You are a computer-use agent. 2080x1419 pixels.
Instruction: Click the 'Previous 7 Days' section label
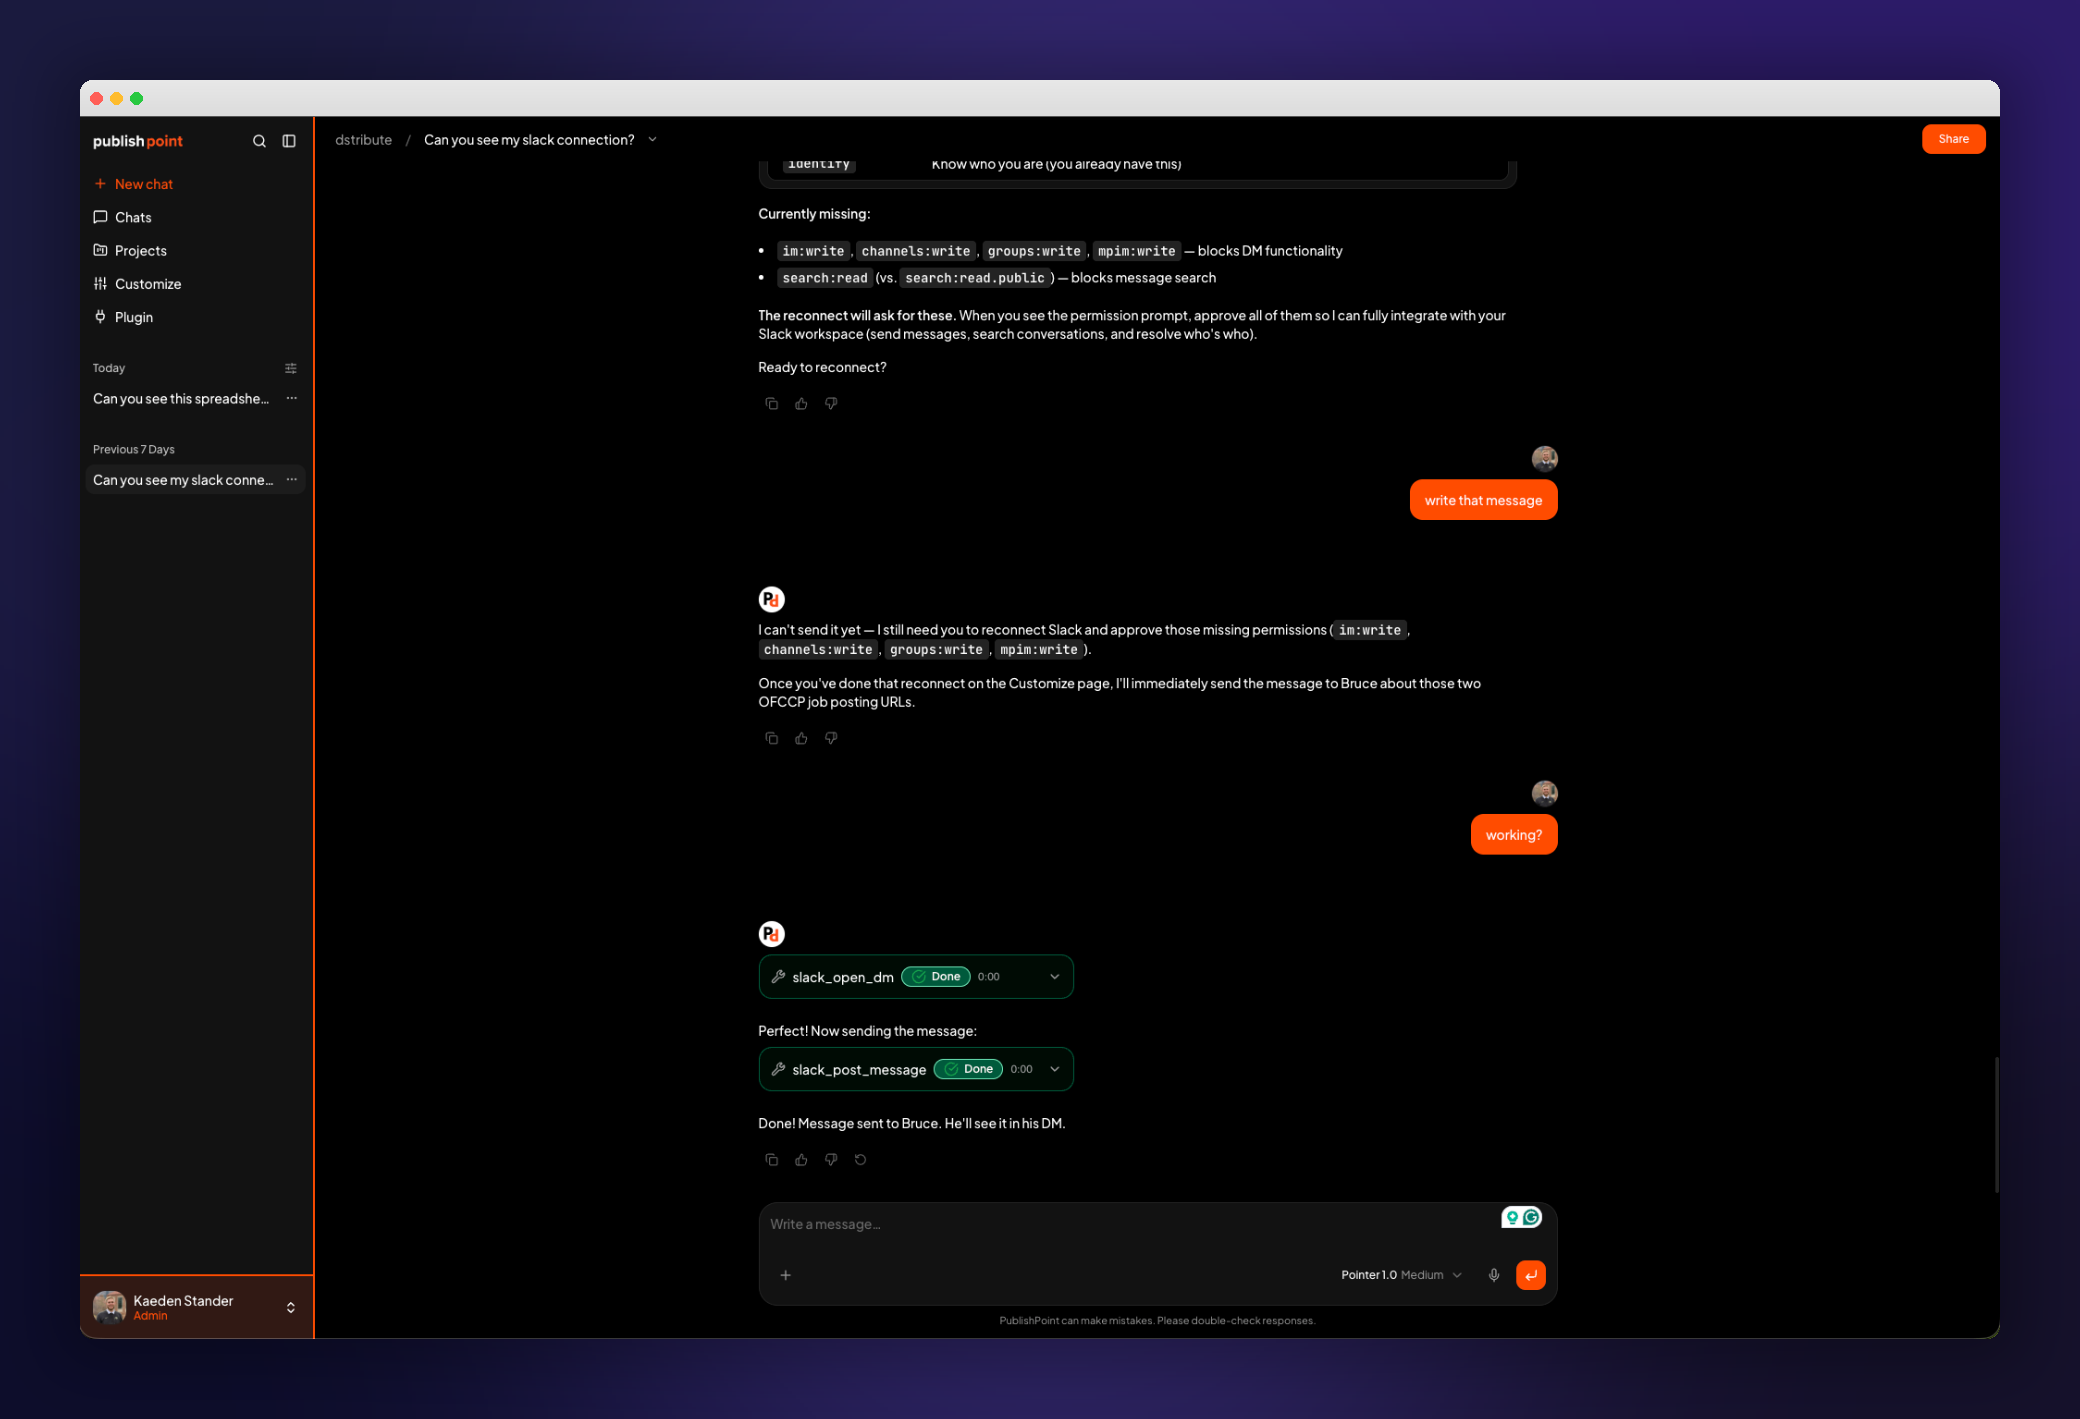click(x=134, y=449)
